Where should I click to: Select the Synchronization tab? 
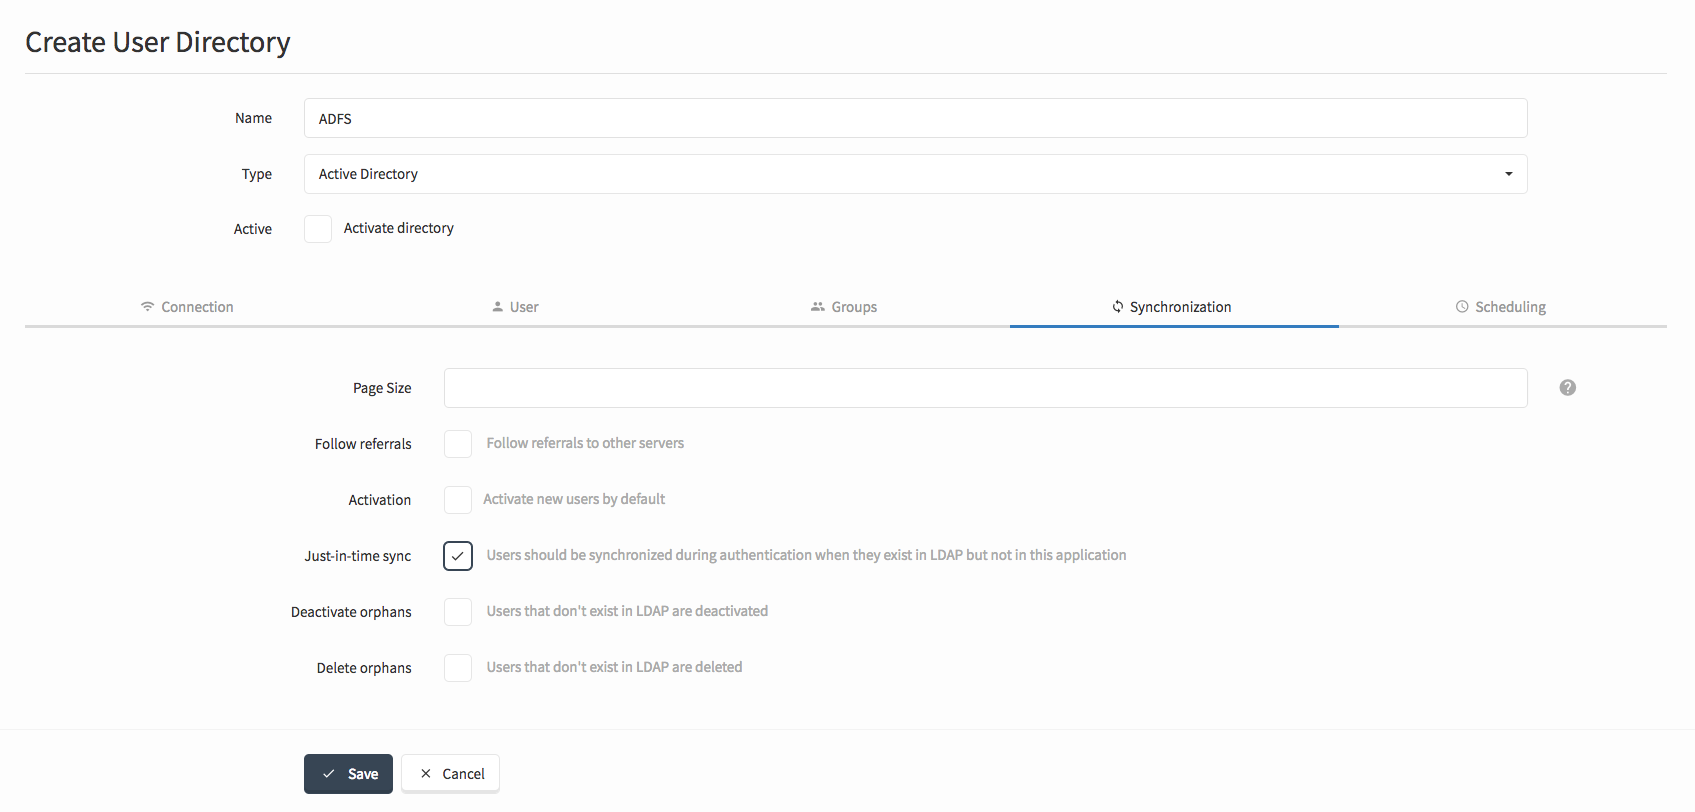tap(1173, 307)
